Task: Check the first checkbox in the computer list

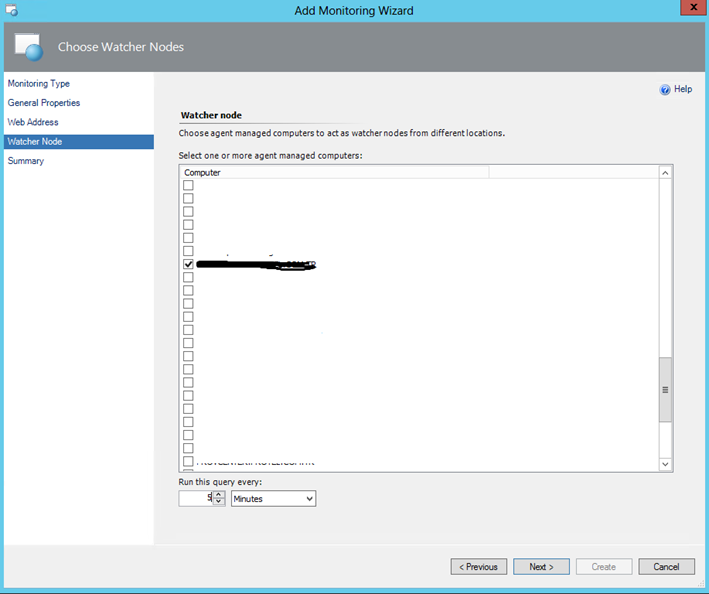Action: pos(188,186)
